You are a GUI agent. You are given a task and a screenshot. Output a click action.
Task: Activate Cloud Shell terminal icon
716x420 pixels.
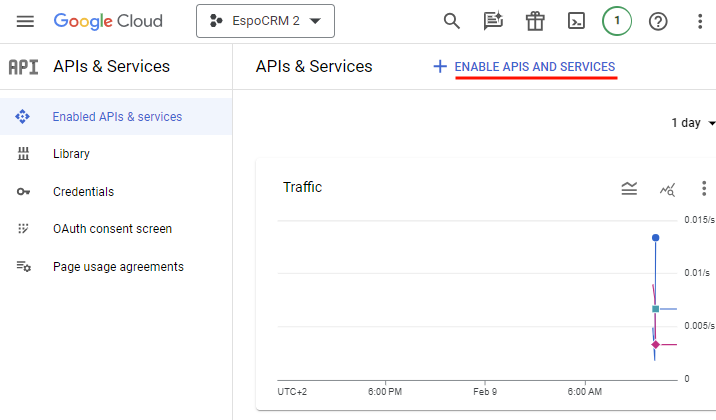576,21
